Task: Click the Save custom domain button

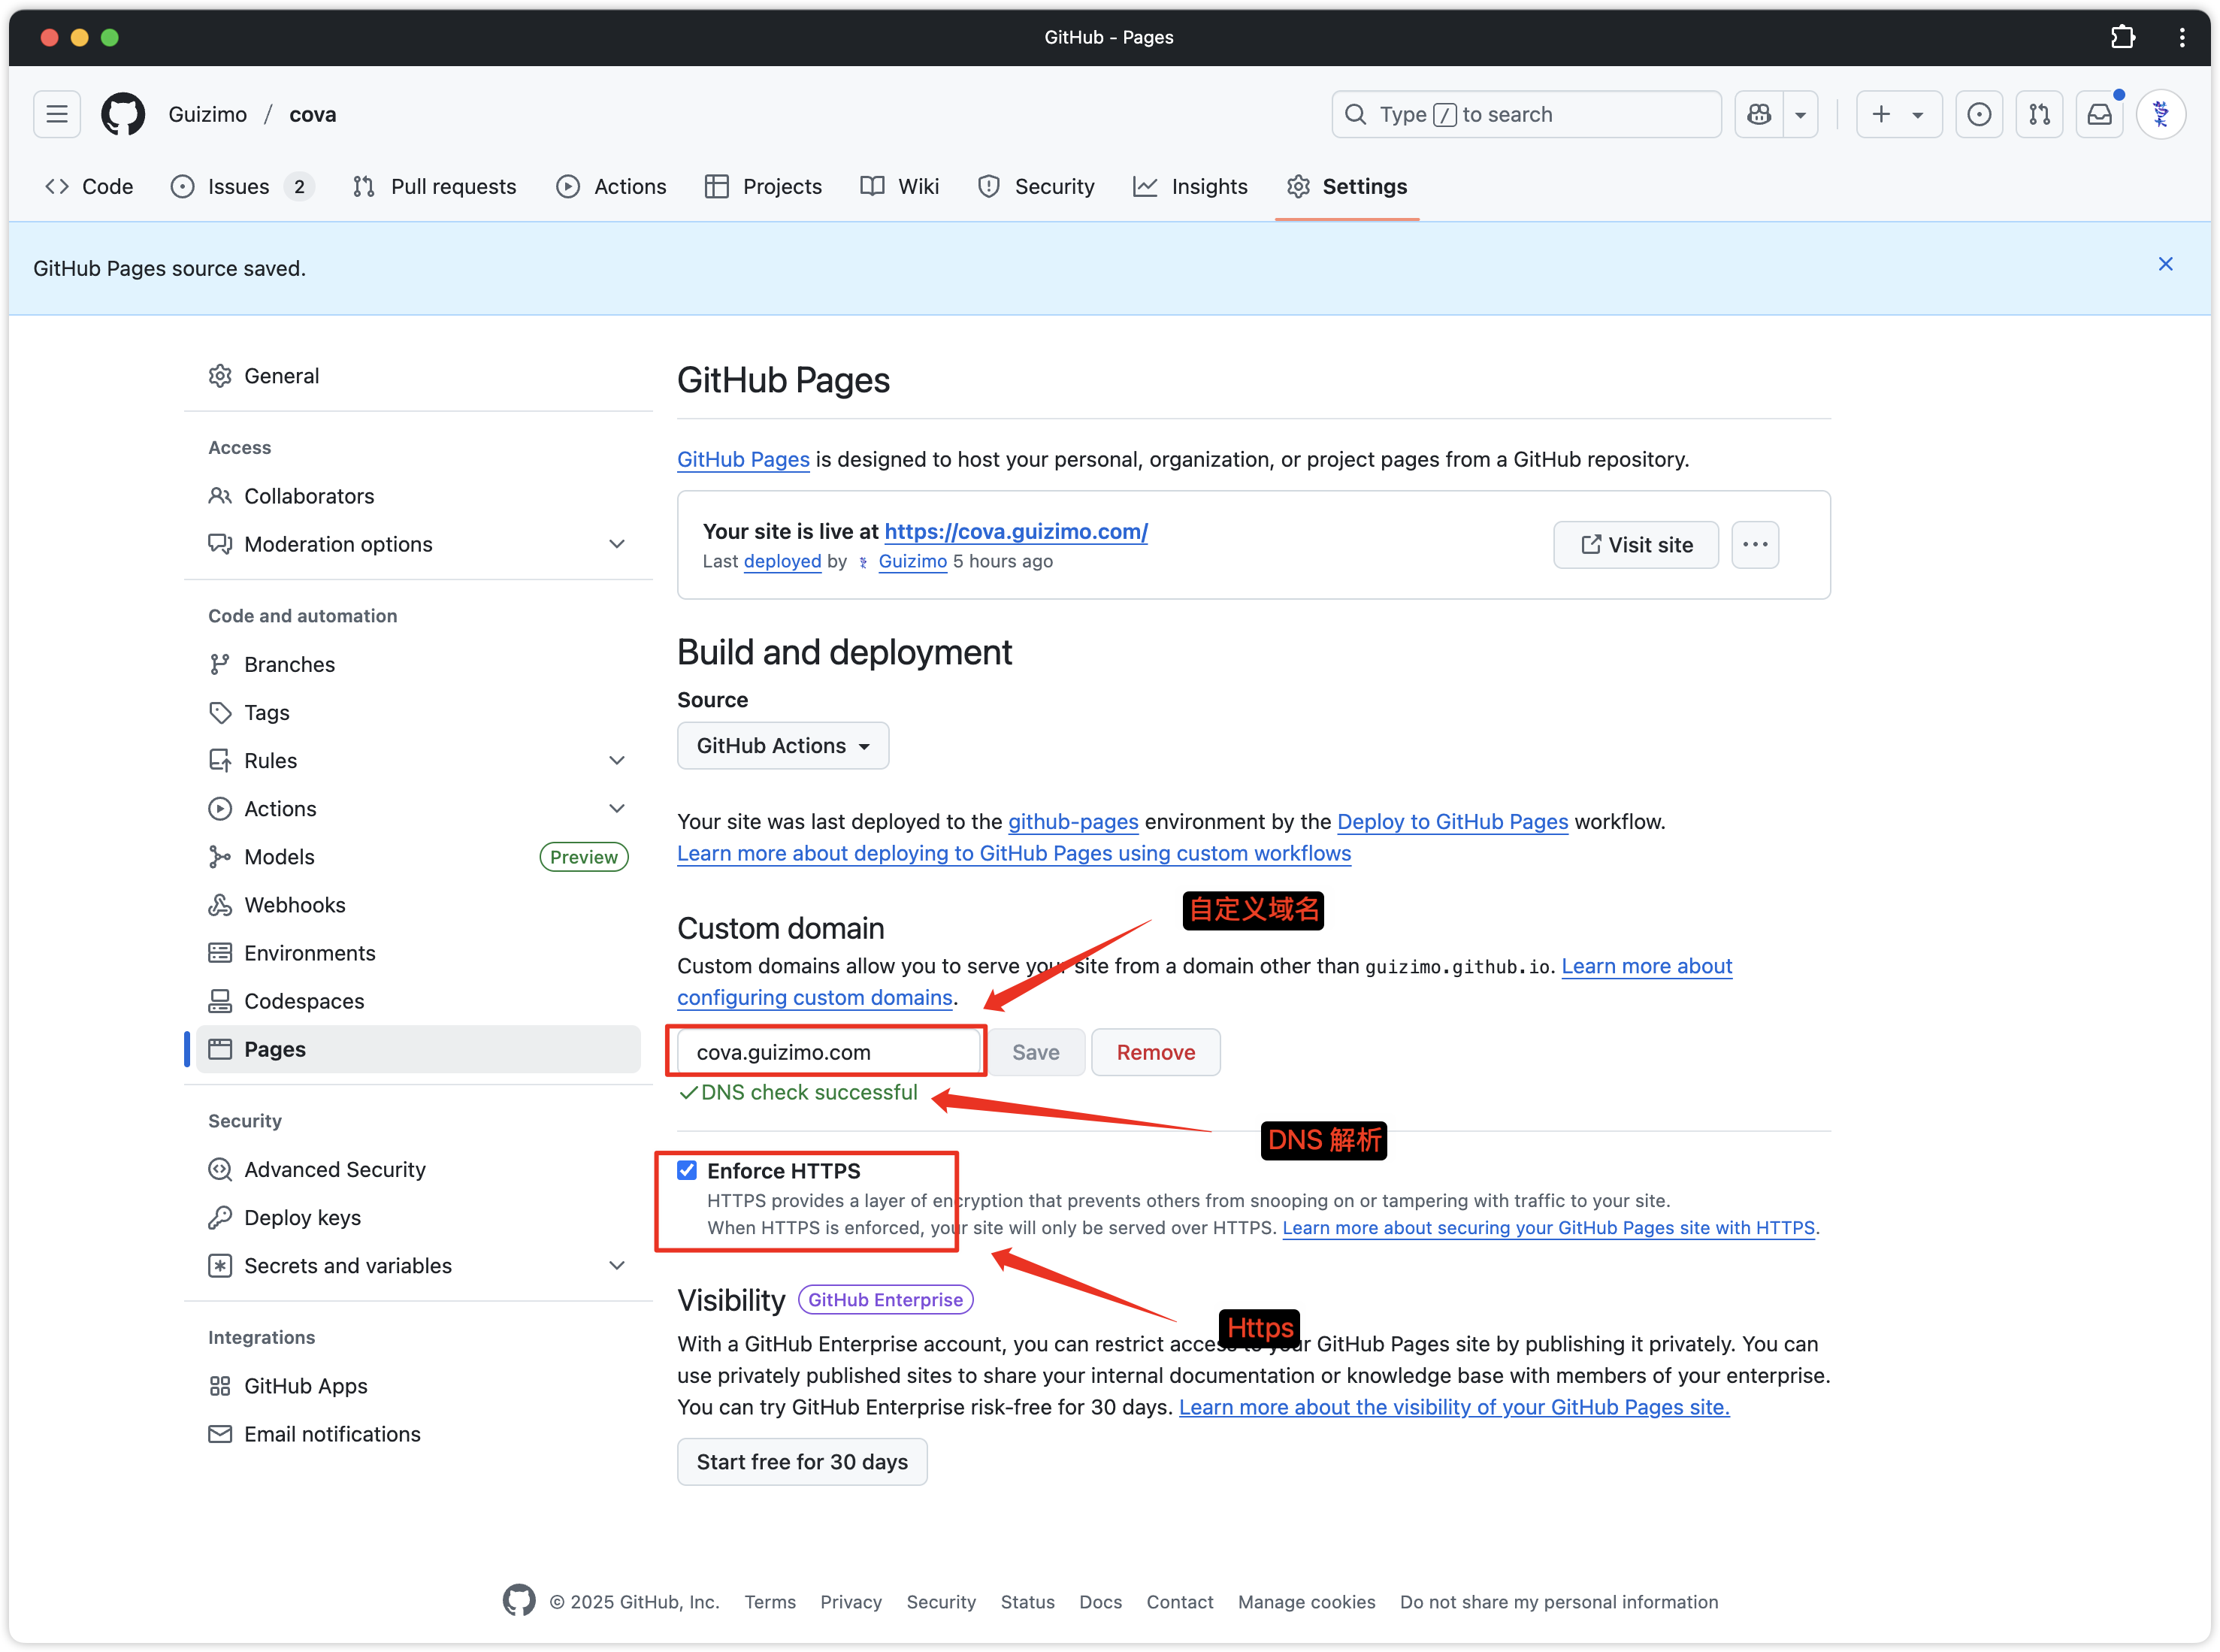Action: pyautogui.click(x=1035, y=1052)
